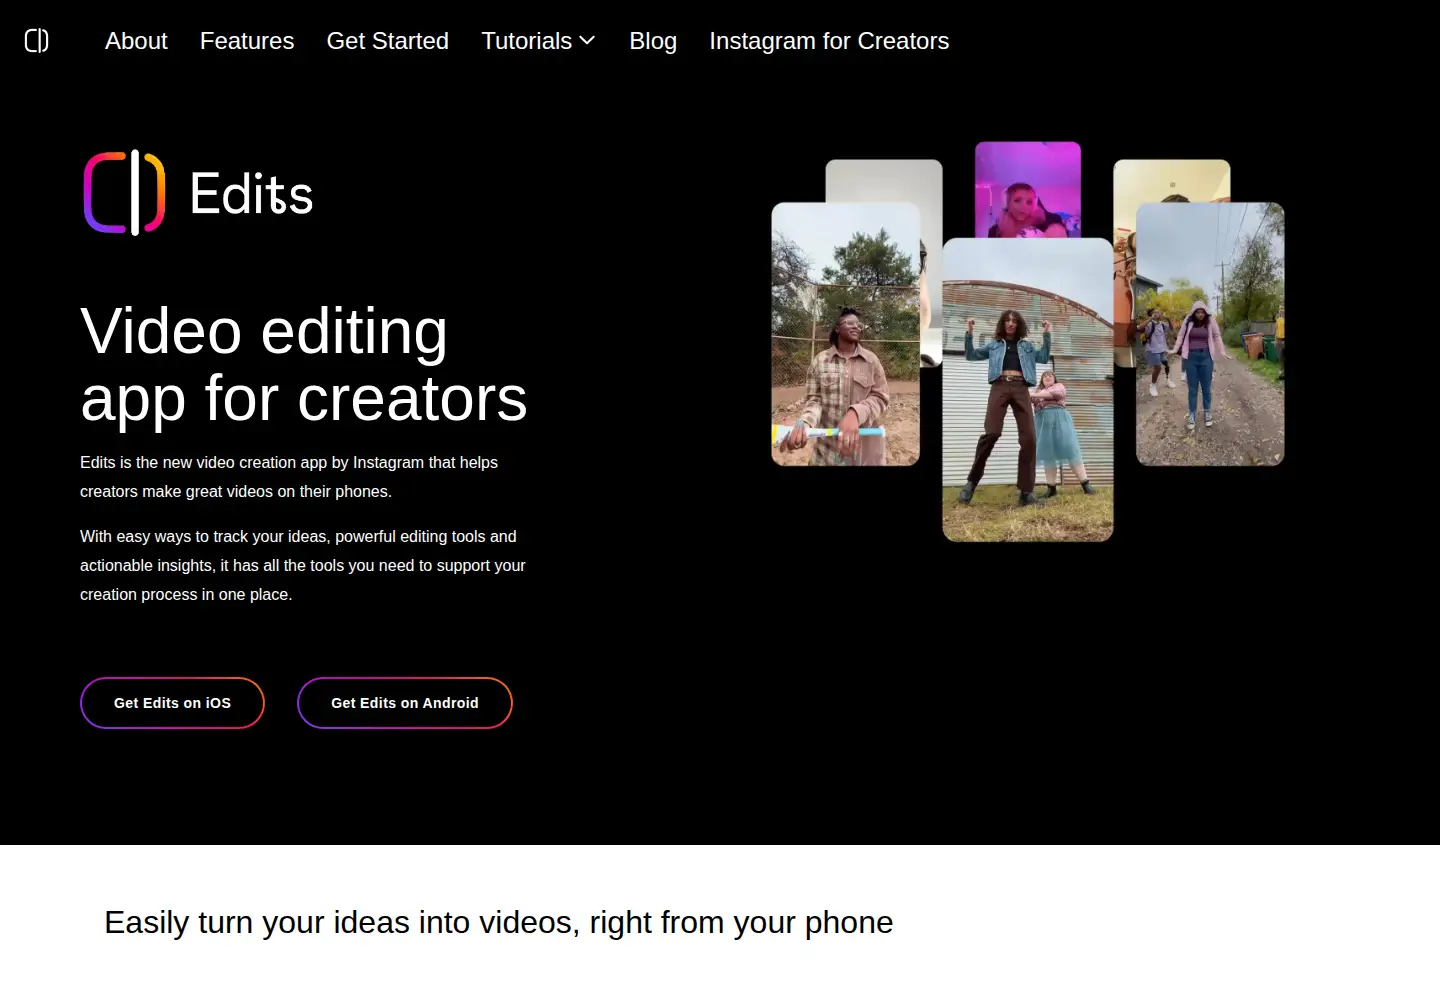This screenshot has height=1000, width=1440.
Task: Click Get Edits on Android button
Action: pyautogui.click(x=405, y=703)
